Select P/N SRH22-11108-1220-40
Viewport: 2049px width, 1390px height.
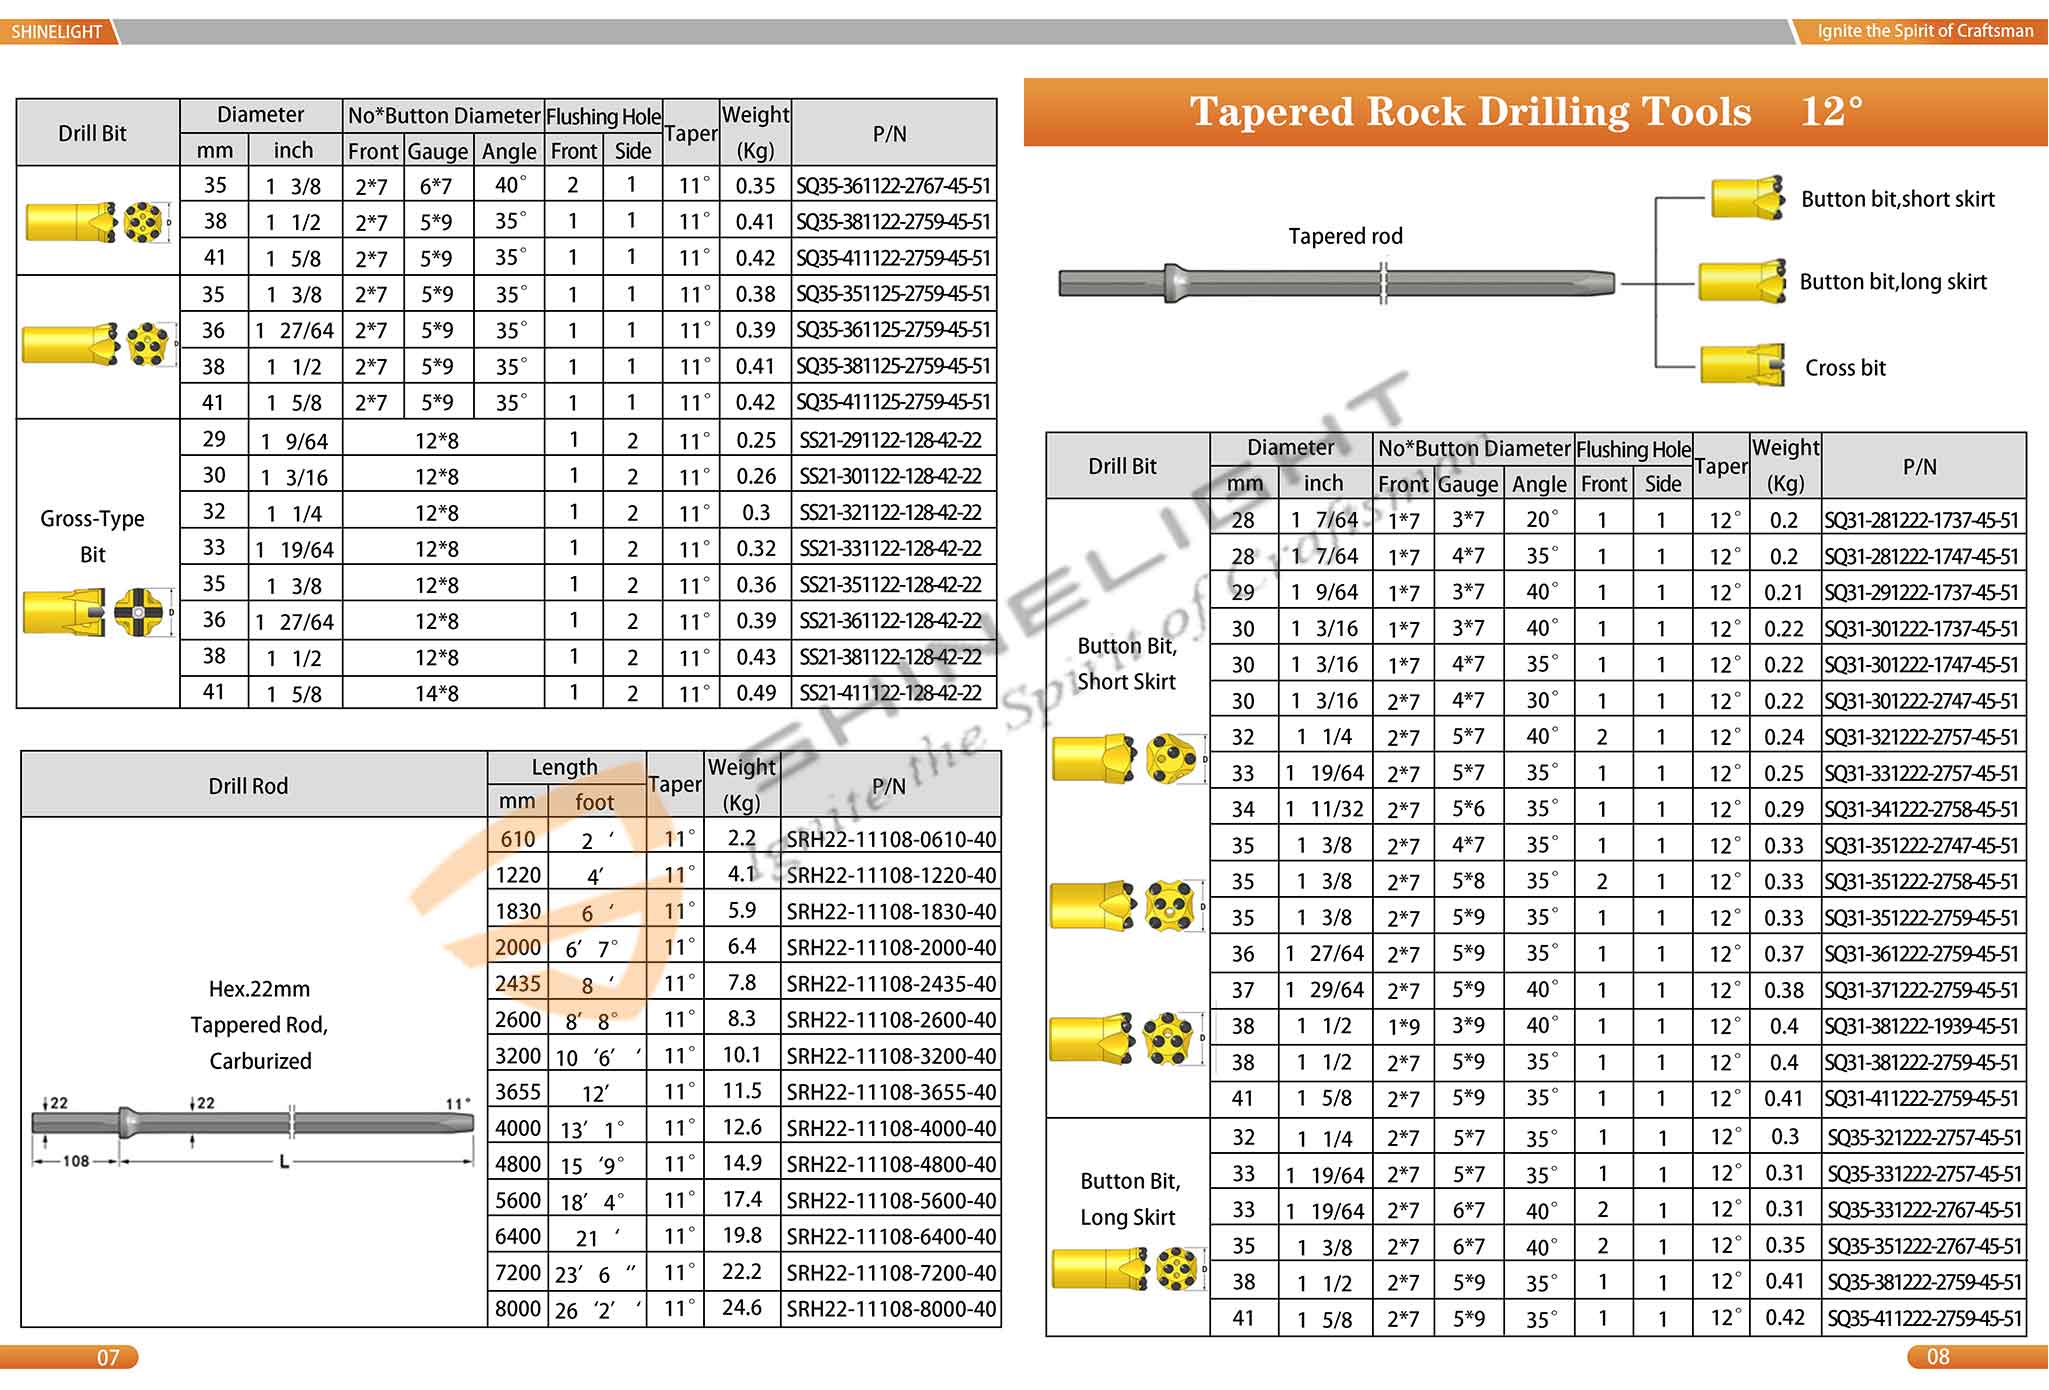[891, 876]
